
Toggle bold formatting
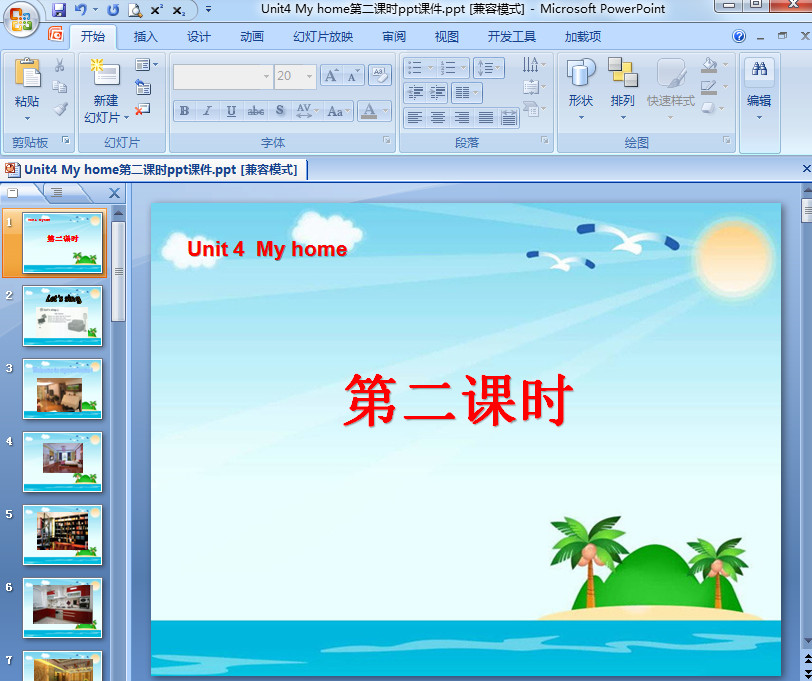coord(184,111)
